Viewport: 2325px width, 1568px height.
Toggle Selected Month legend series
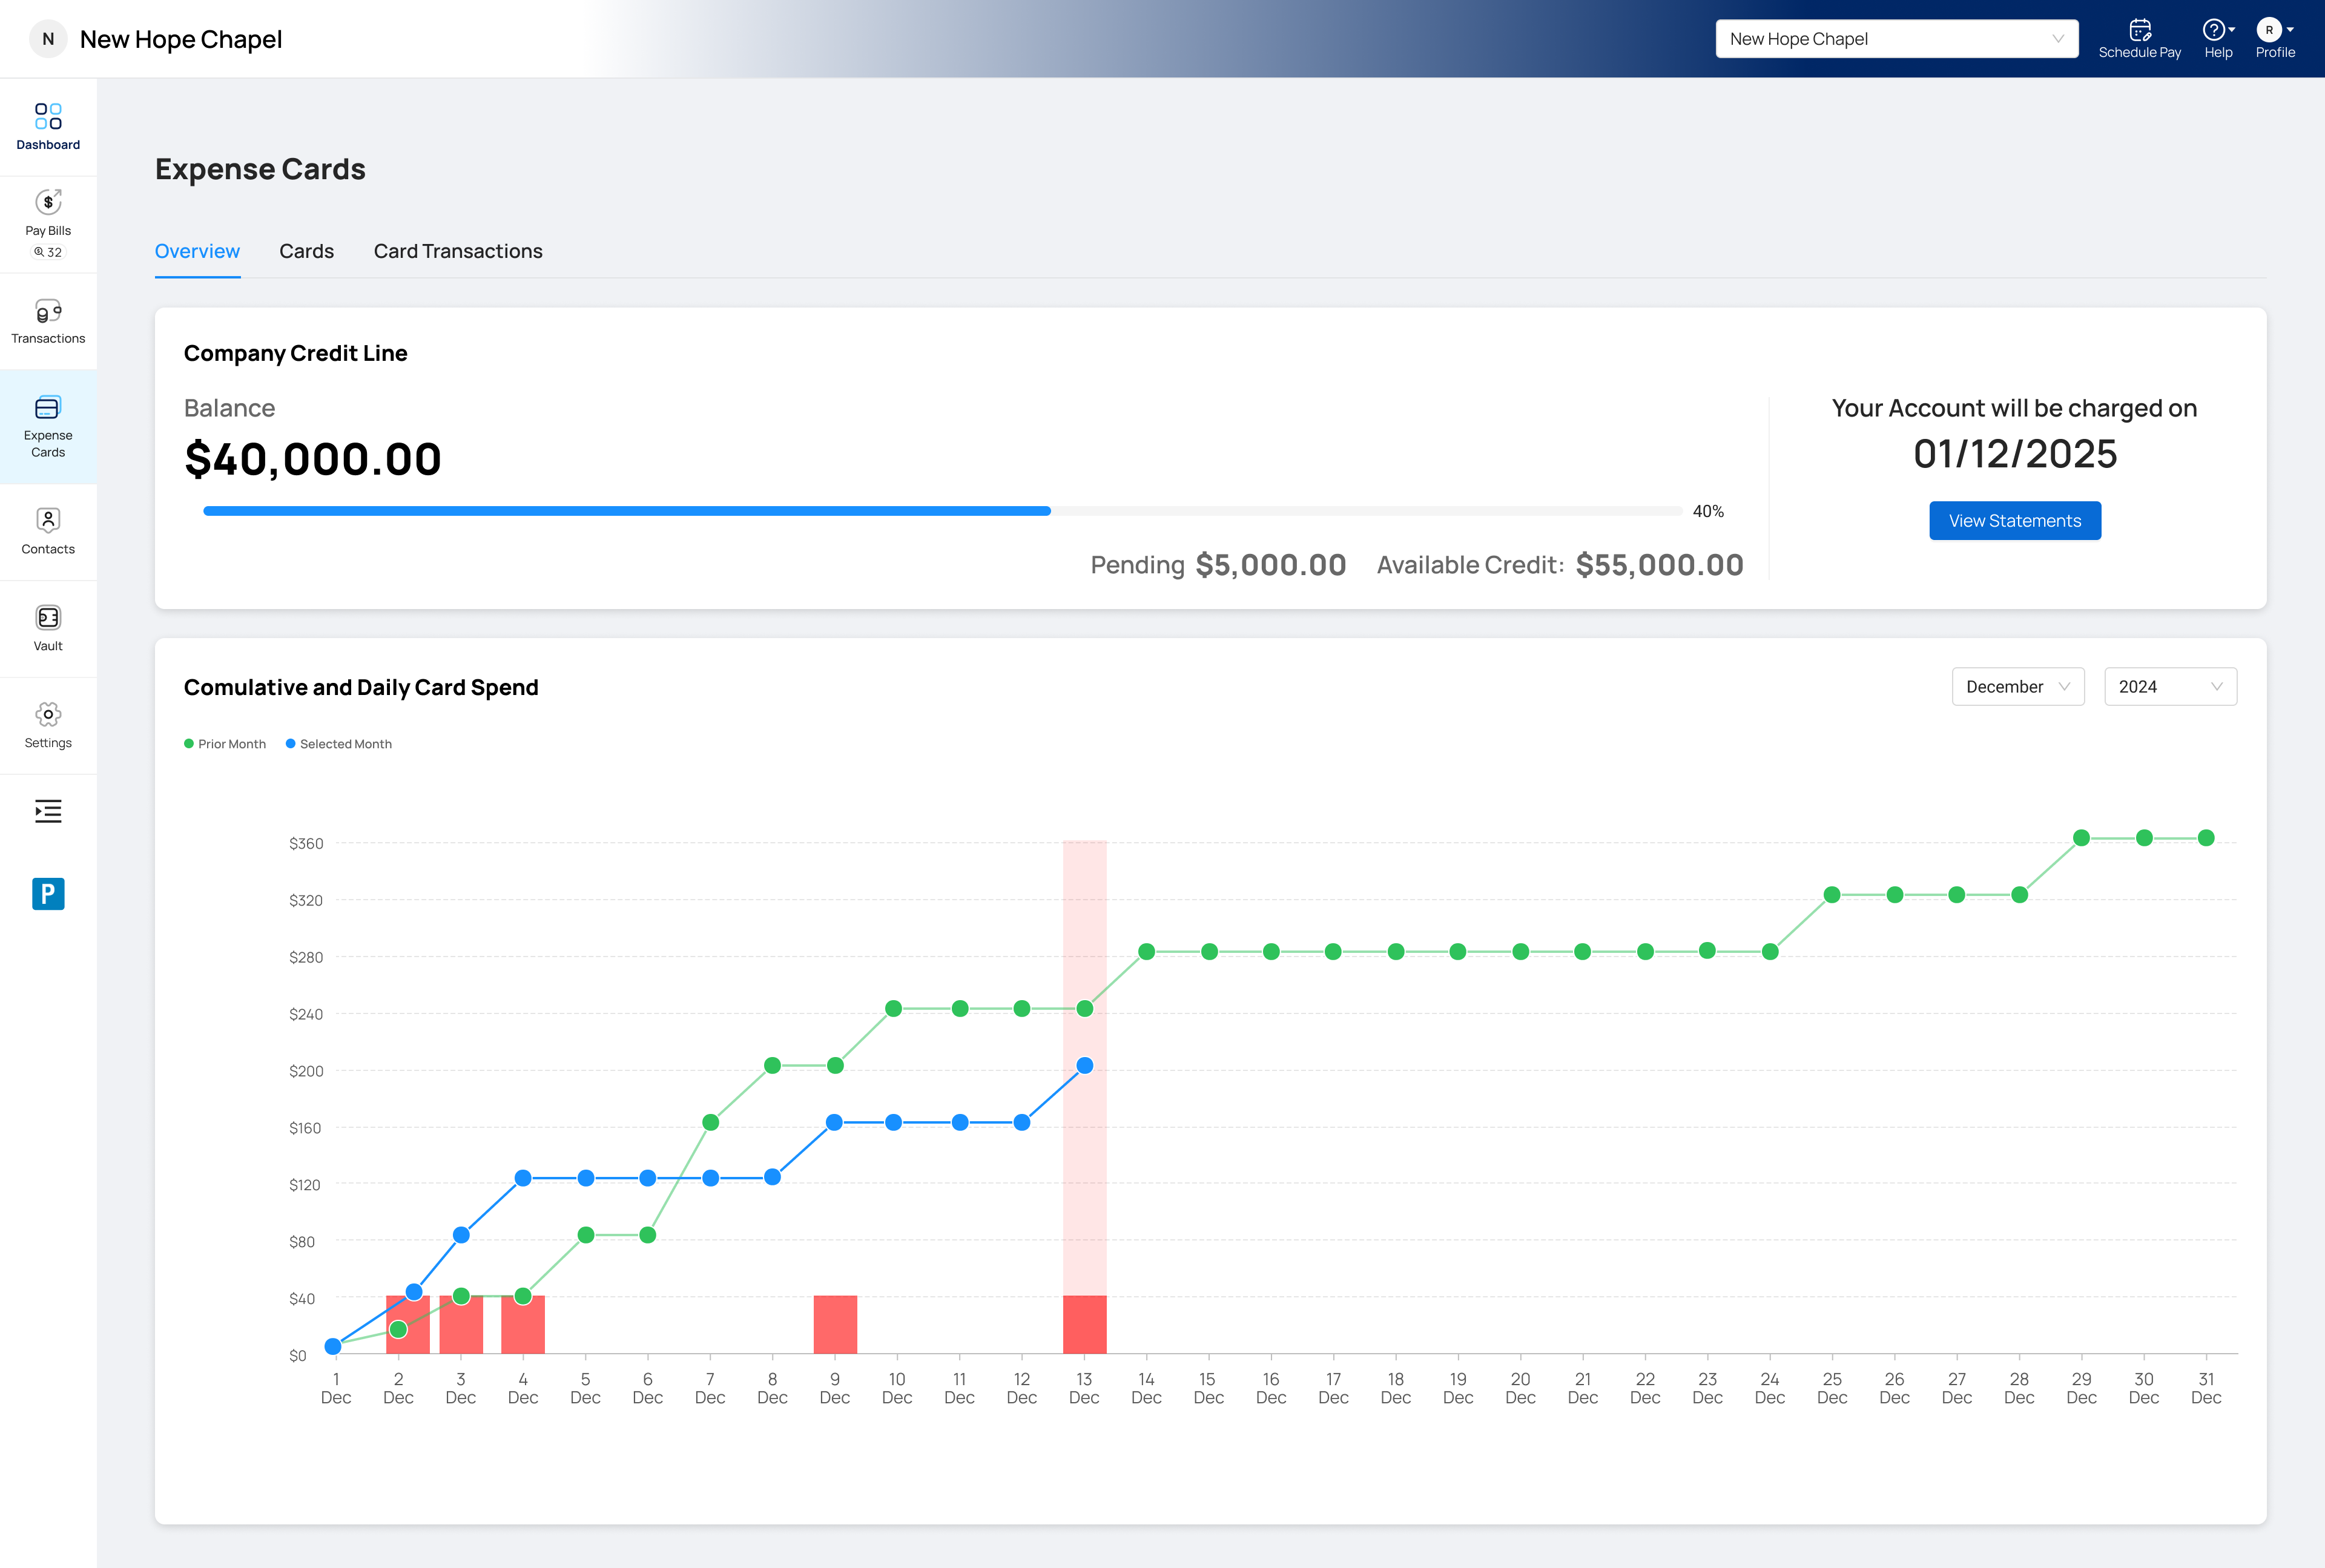339,744
